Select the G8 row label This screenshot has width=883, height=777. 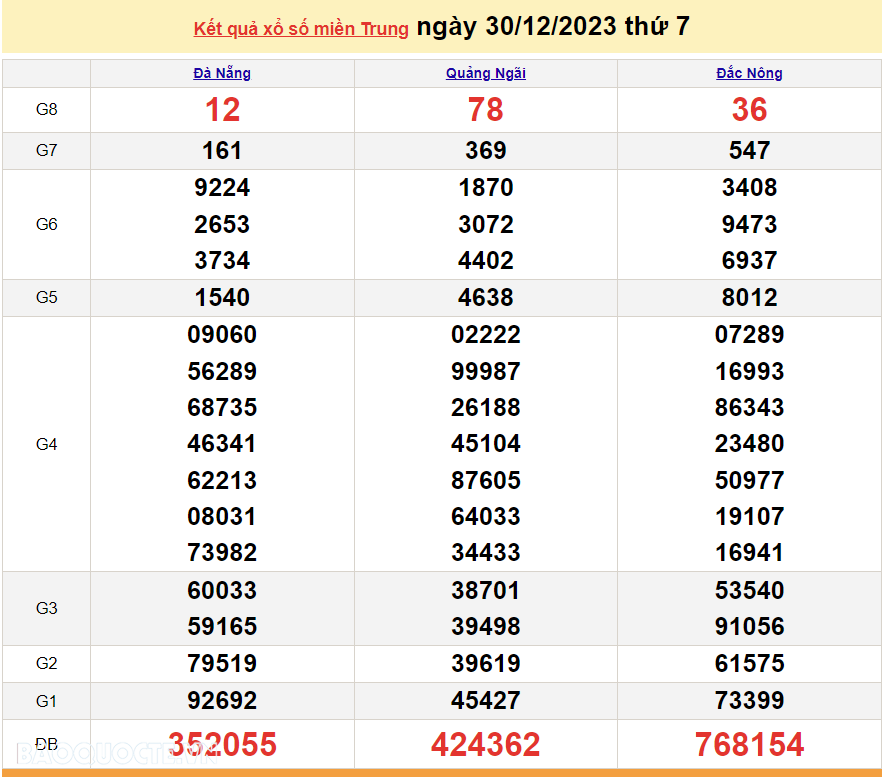tap(47, 110)
